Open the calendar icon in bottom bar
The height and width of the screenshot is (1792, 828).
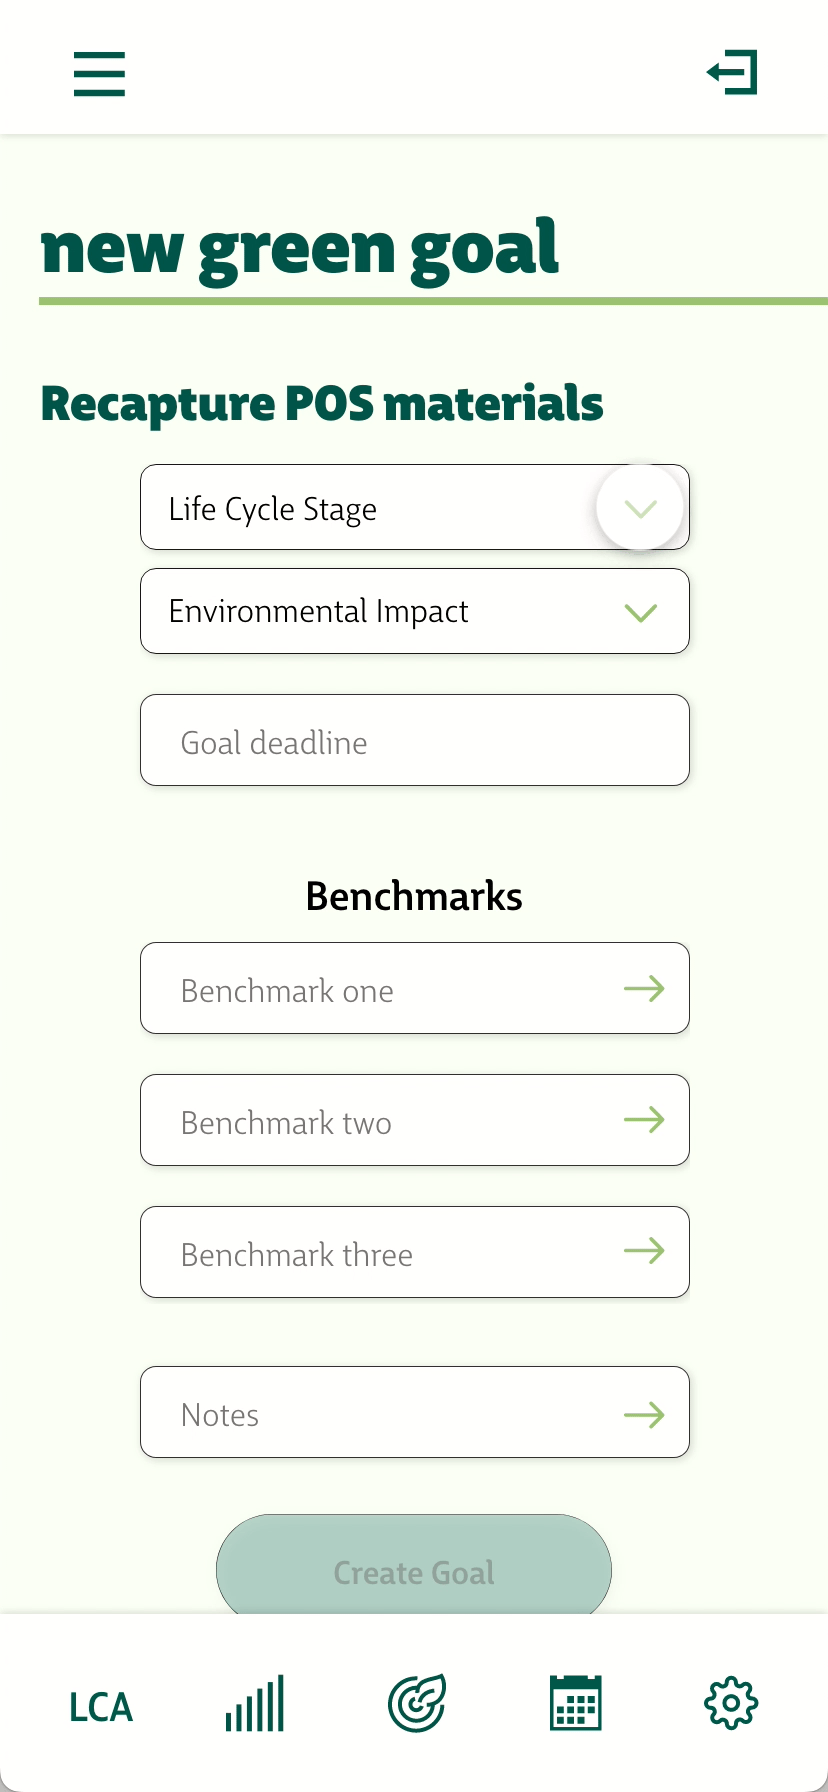(576, 1703)
